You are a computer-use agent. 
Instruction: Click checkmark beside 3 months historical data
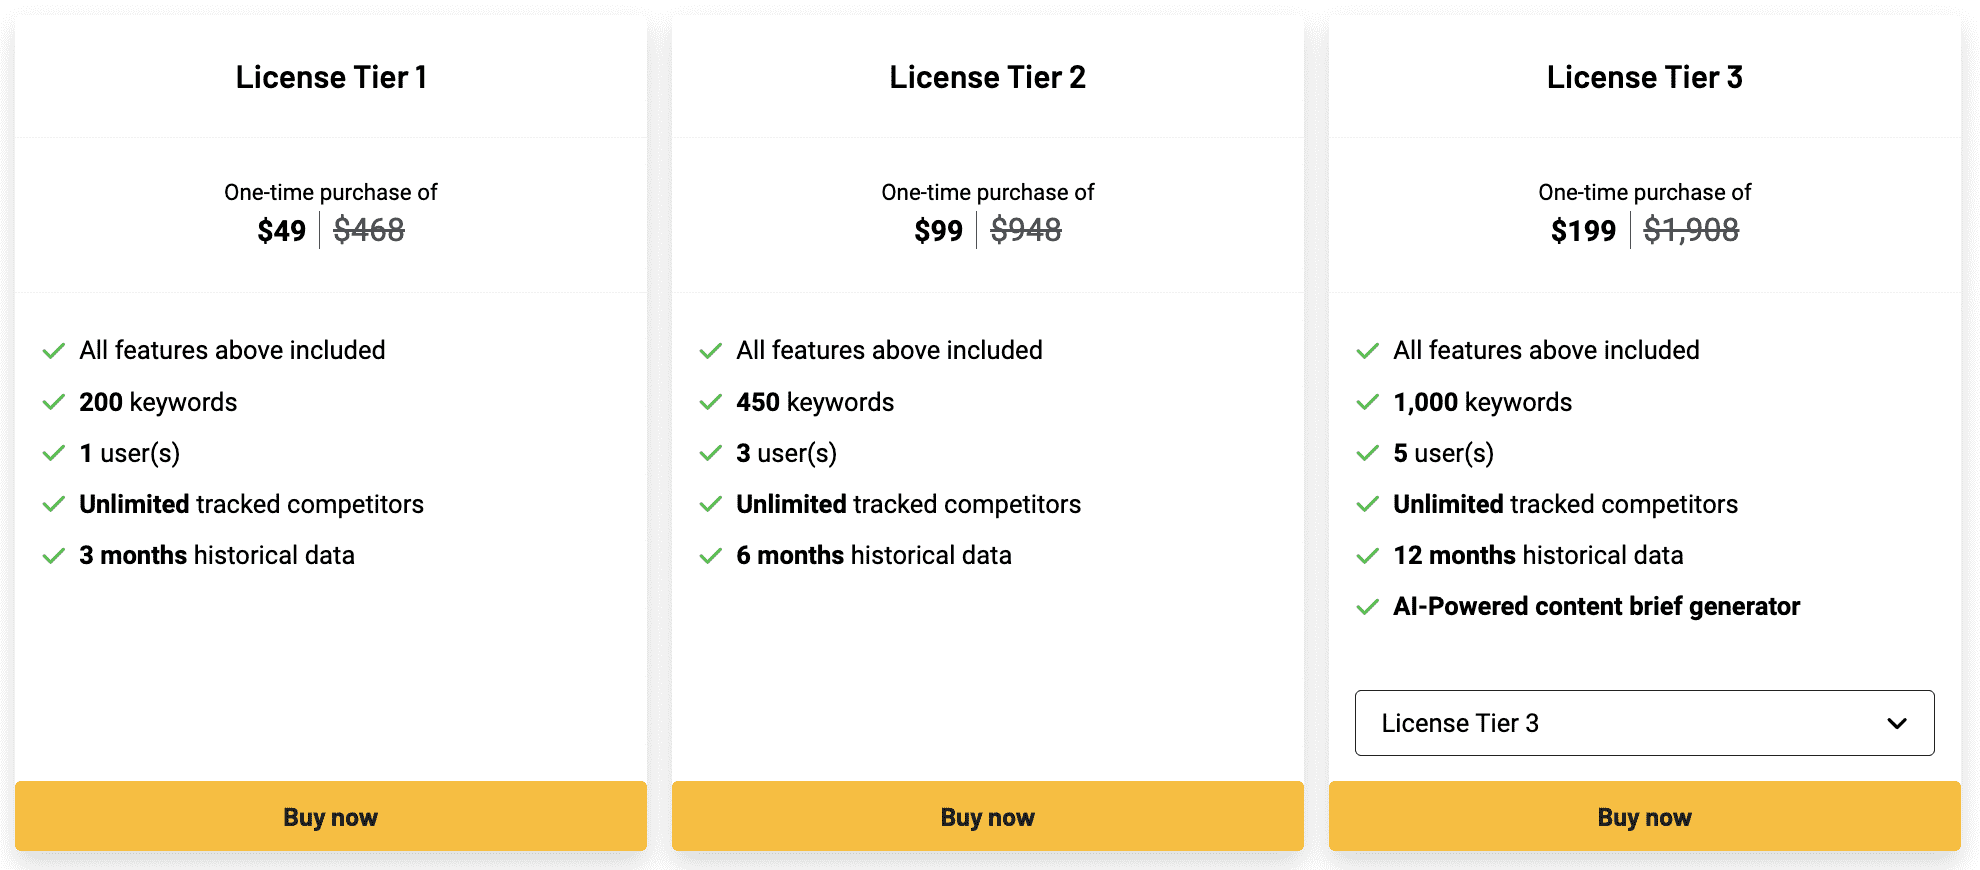pyautogui.click(x=54, y=556)
